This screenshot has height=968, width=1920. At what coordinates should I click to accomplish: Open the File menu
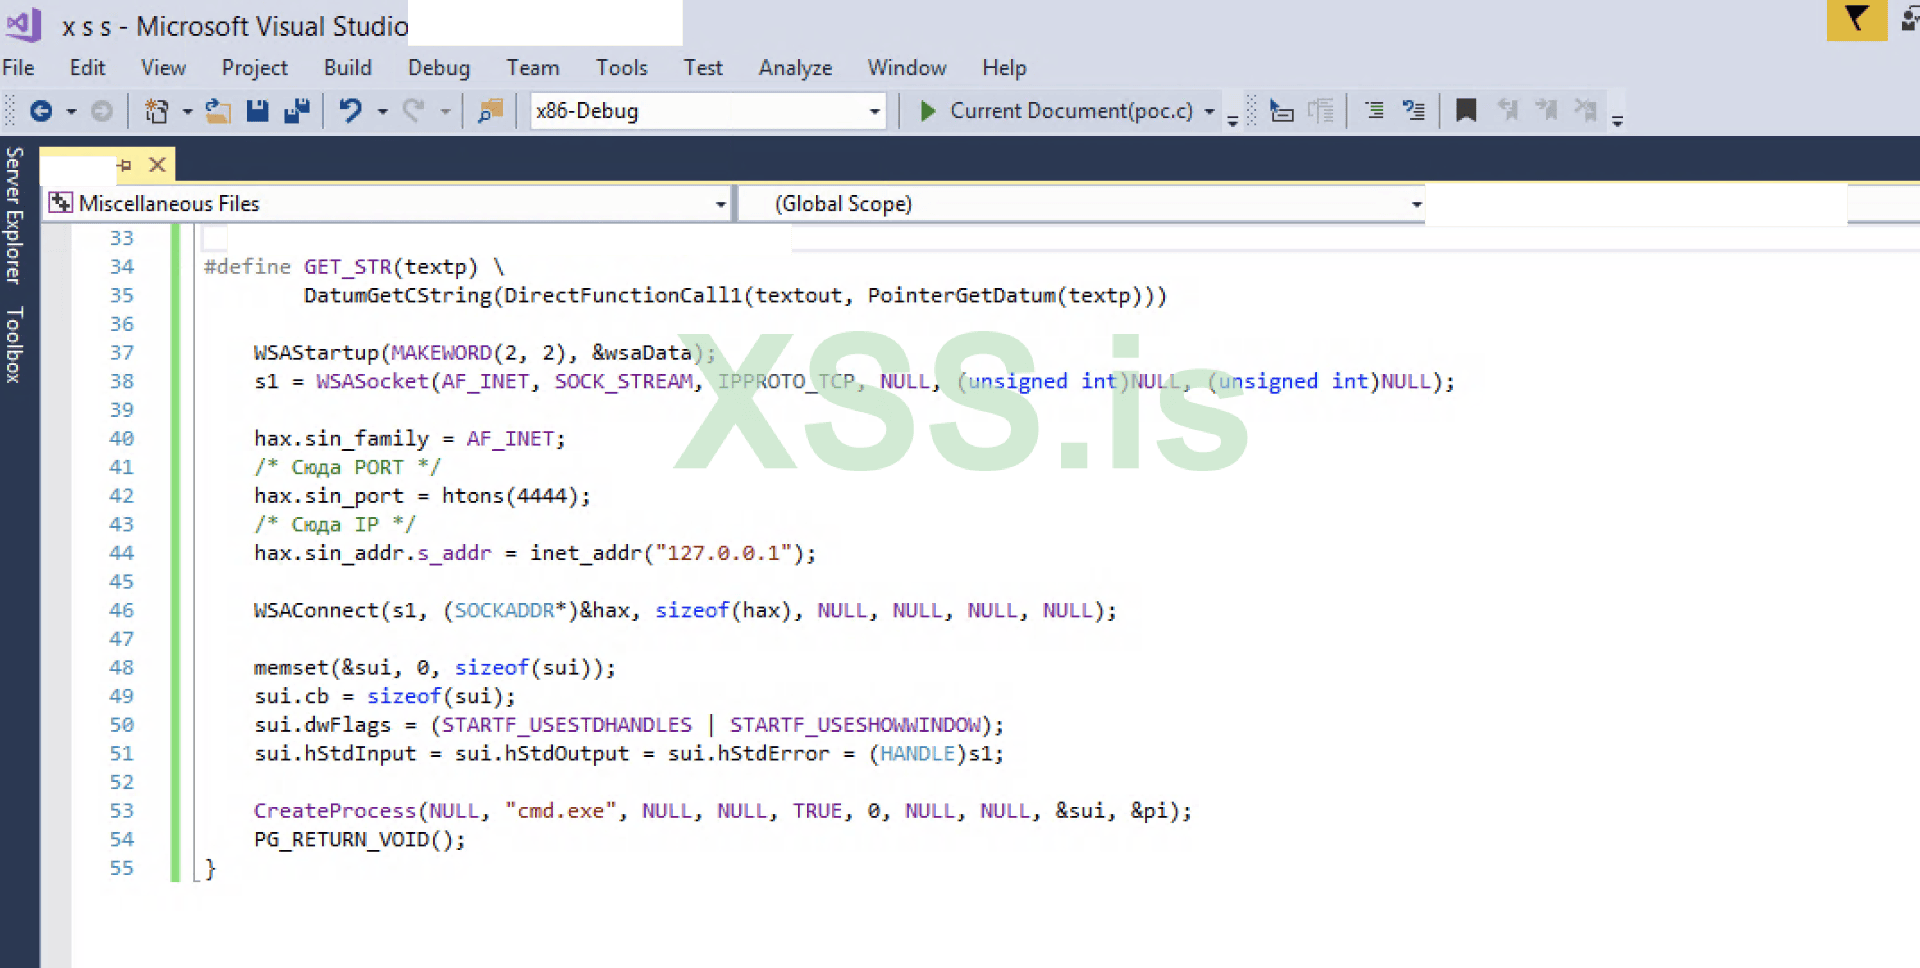coord(18,67)
